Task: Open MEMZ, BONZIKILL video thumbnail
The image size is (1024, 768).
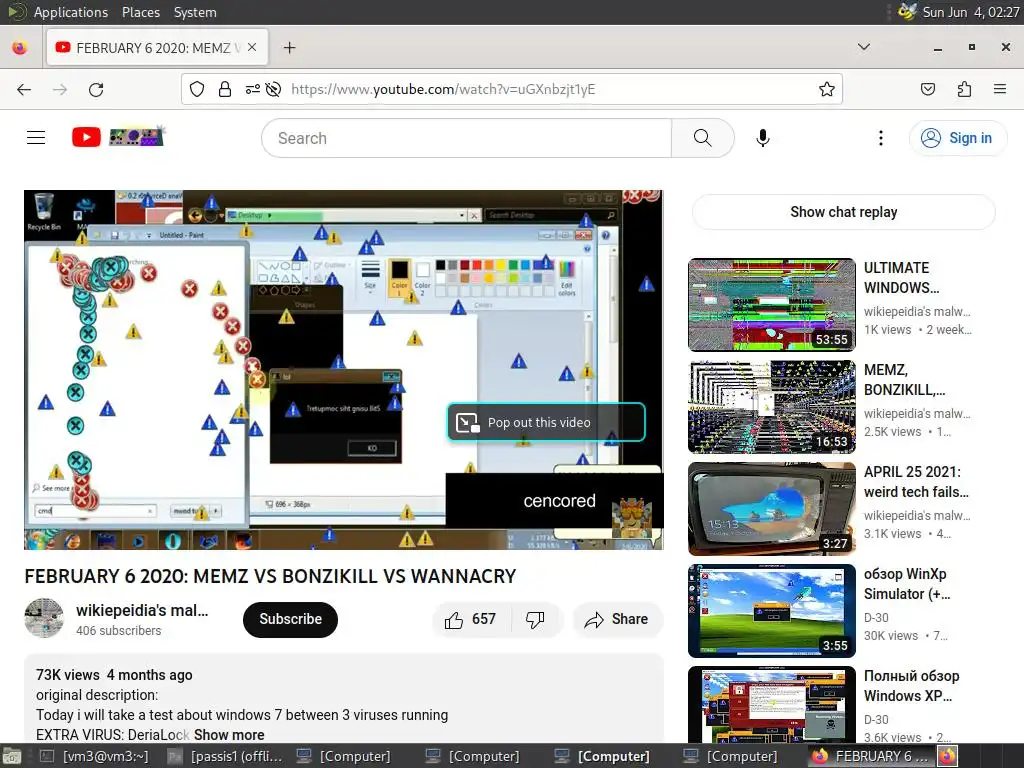Action: tap(771, 407)
